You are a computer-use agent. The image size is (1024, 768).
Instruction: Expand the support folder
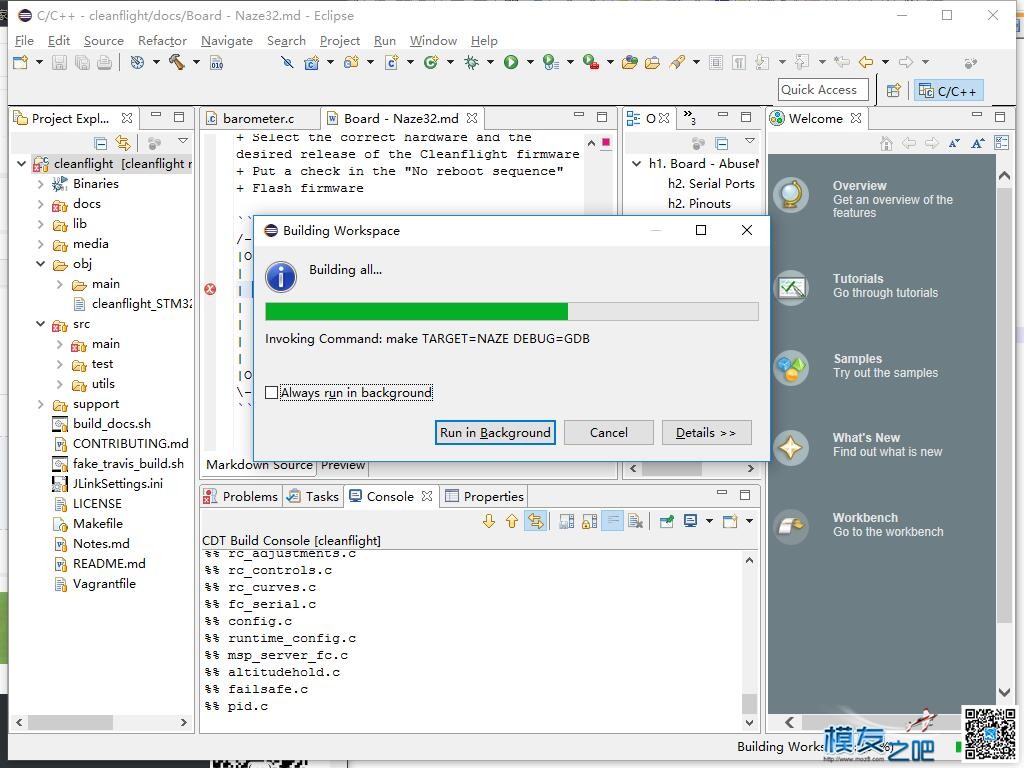(x=40, y=404)
